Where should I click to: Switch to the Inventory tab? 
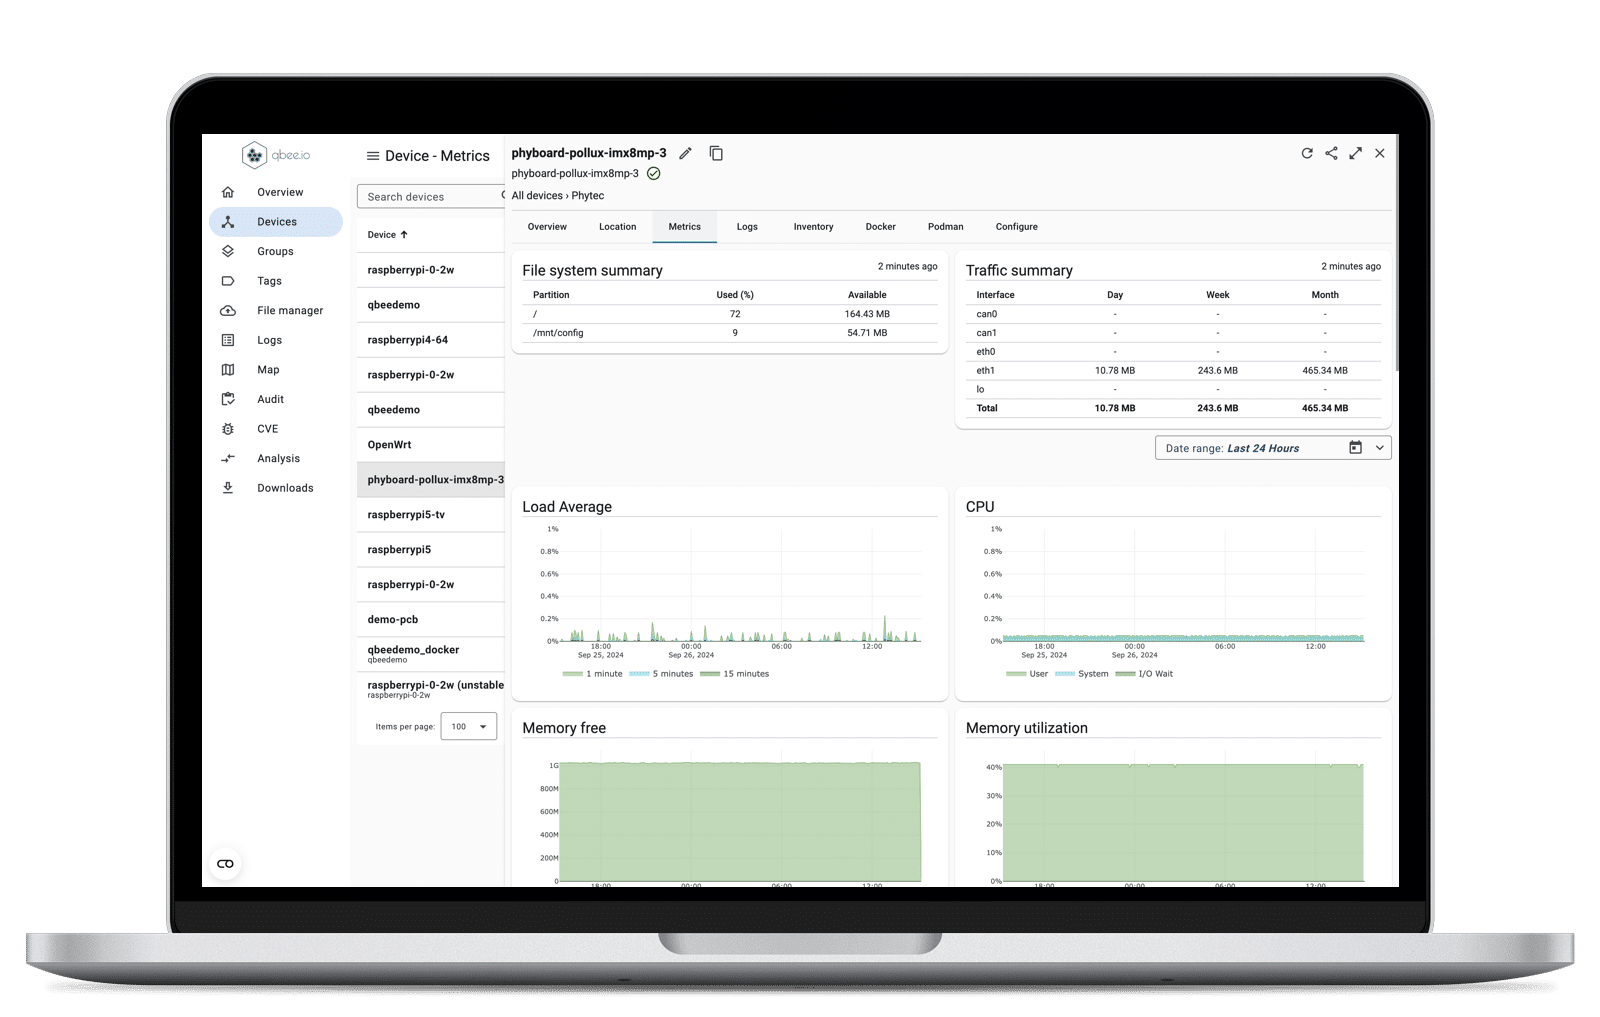point(813,227)
